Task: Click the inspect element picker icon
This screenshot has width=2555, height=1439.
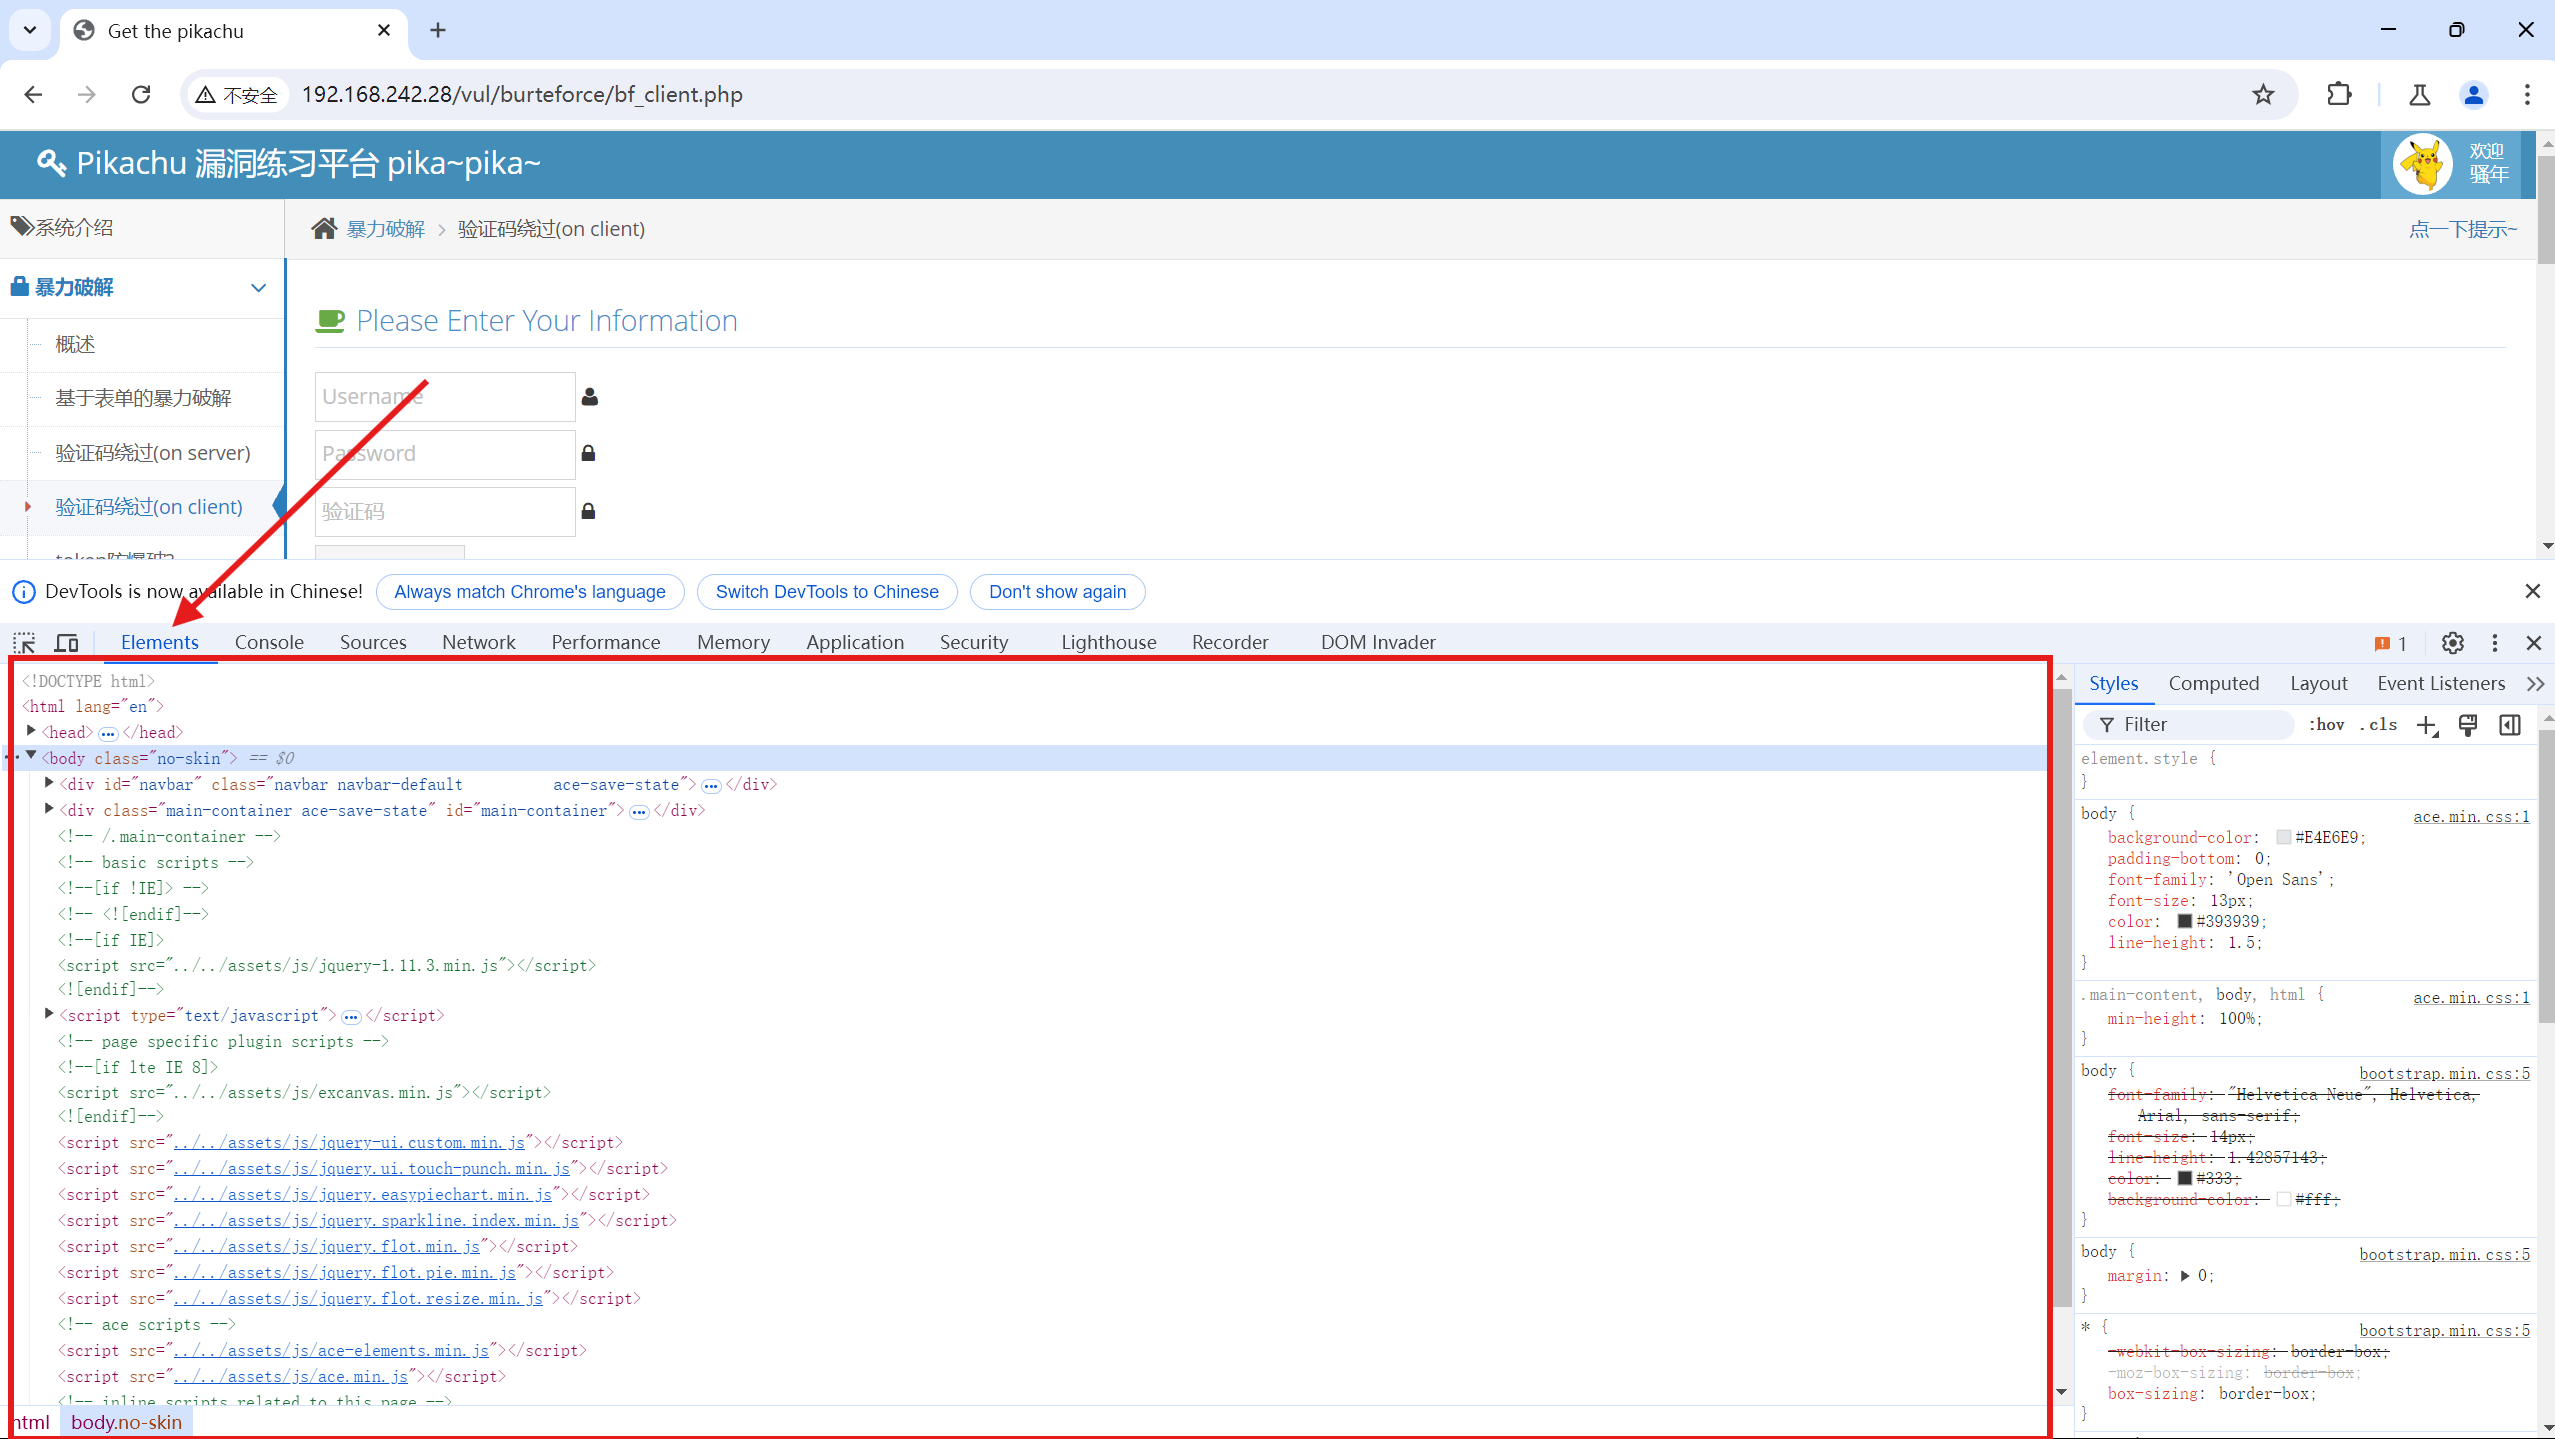Action: 24,643
